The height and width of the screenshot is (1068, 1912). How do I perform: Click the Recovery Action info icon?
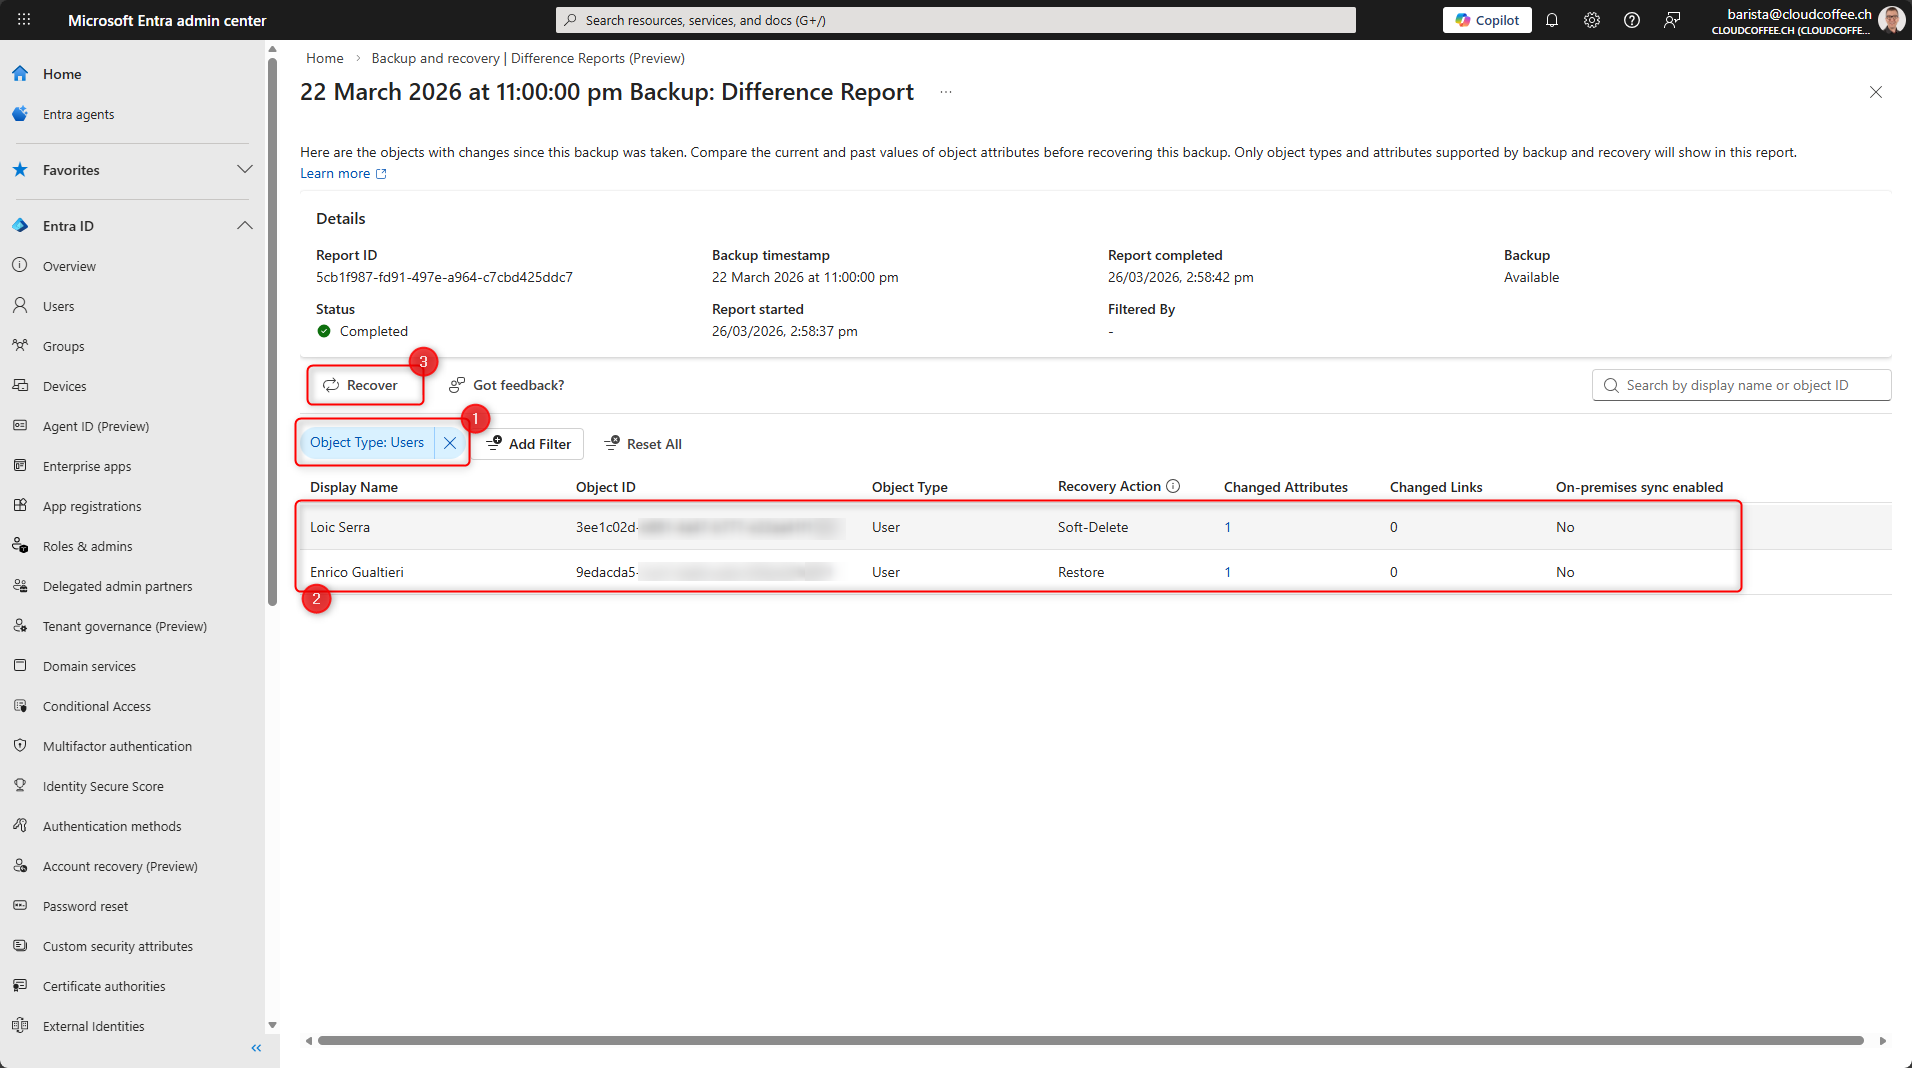[x=1173, y=487]
